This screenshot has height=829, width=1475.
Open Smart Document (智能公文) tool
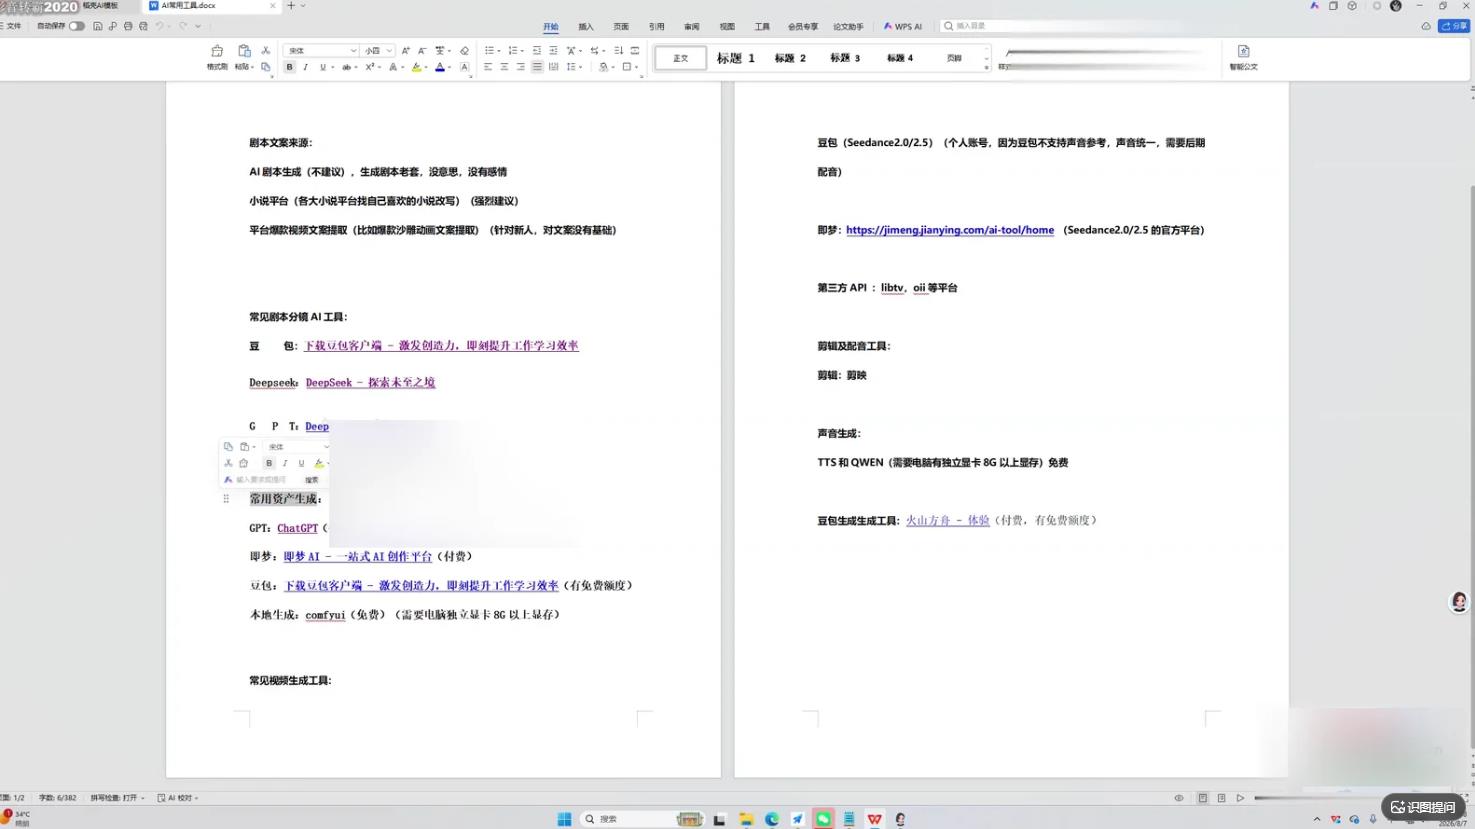(x=1243, y=57)
